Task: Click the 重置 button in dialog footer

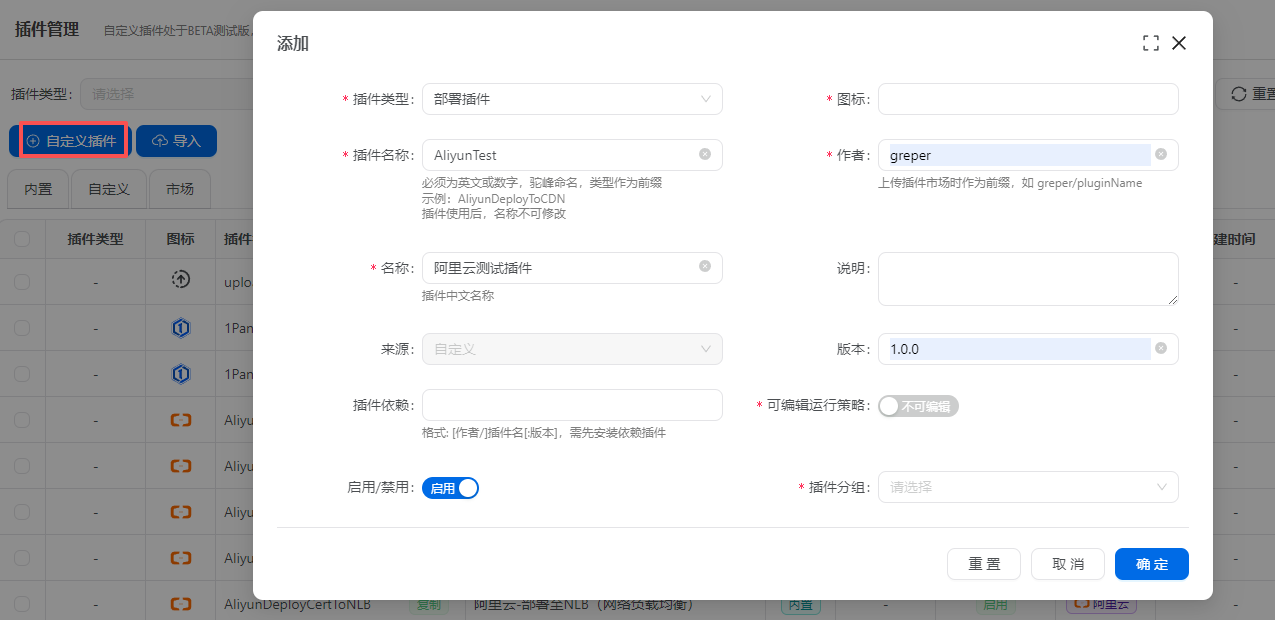Action: 983,564
